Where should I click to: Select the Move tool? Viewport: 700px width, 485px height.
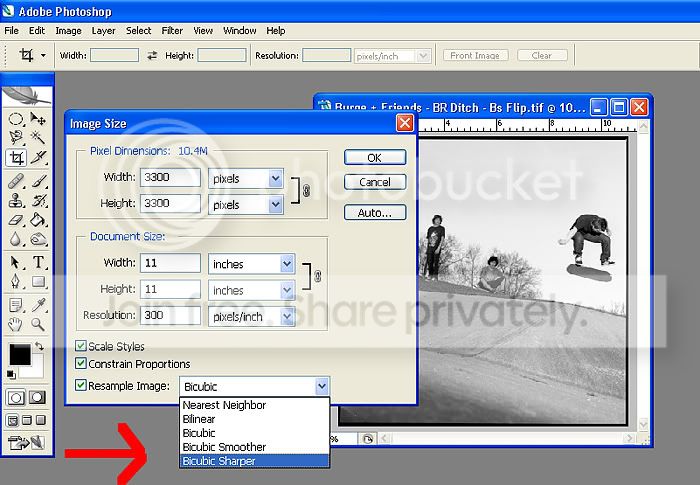[x=39, y=119]
